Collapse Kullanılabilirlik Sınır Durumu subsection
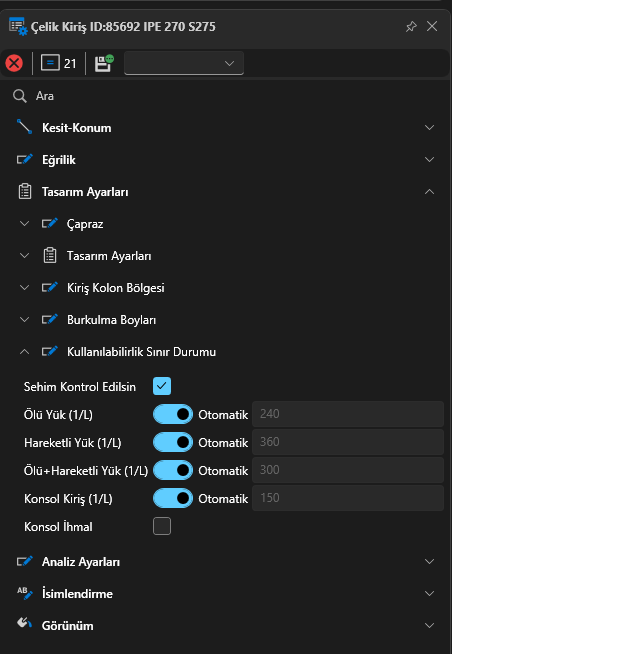617x654 pixels. pyautogui.click(x=25, y=352)
